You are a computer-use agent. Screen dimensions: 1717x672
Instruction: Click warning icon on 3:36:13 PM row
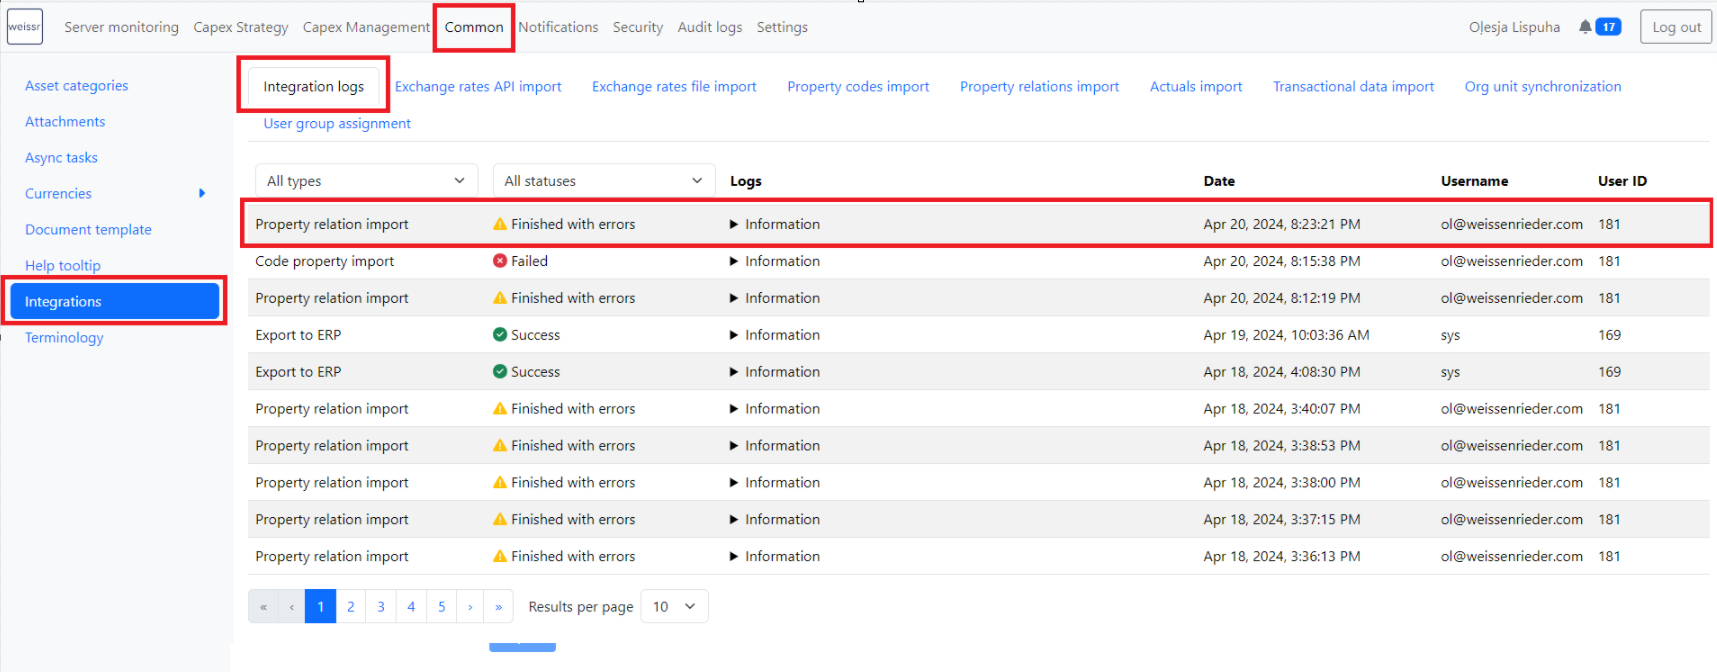[x=500, y=557]
